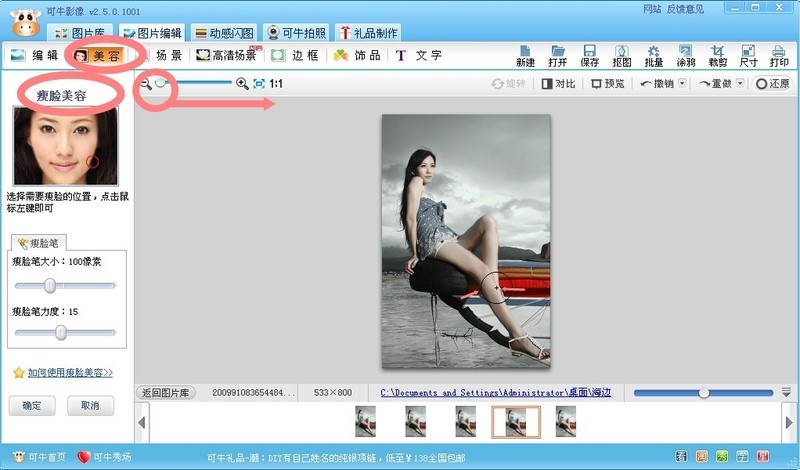This screenshot has height=470, width=800.
Task: Click the 可牛礼品 promotion text in status bar
Action: [336, 458]
